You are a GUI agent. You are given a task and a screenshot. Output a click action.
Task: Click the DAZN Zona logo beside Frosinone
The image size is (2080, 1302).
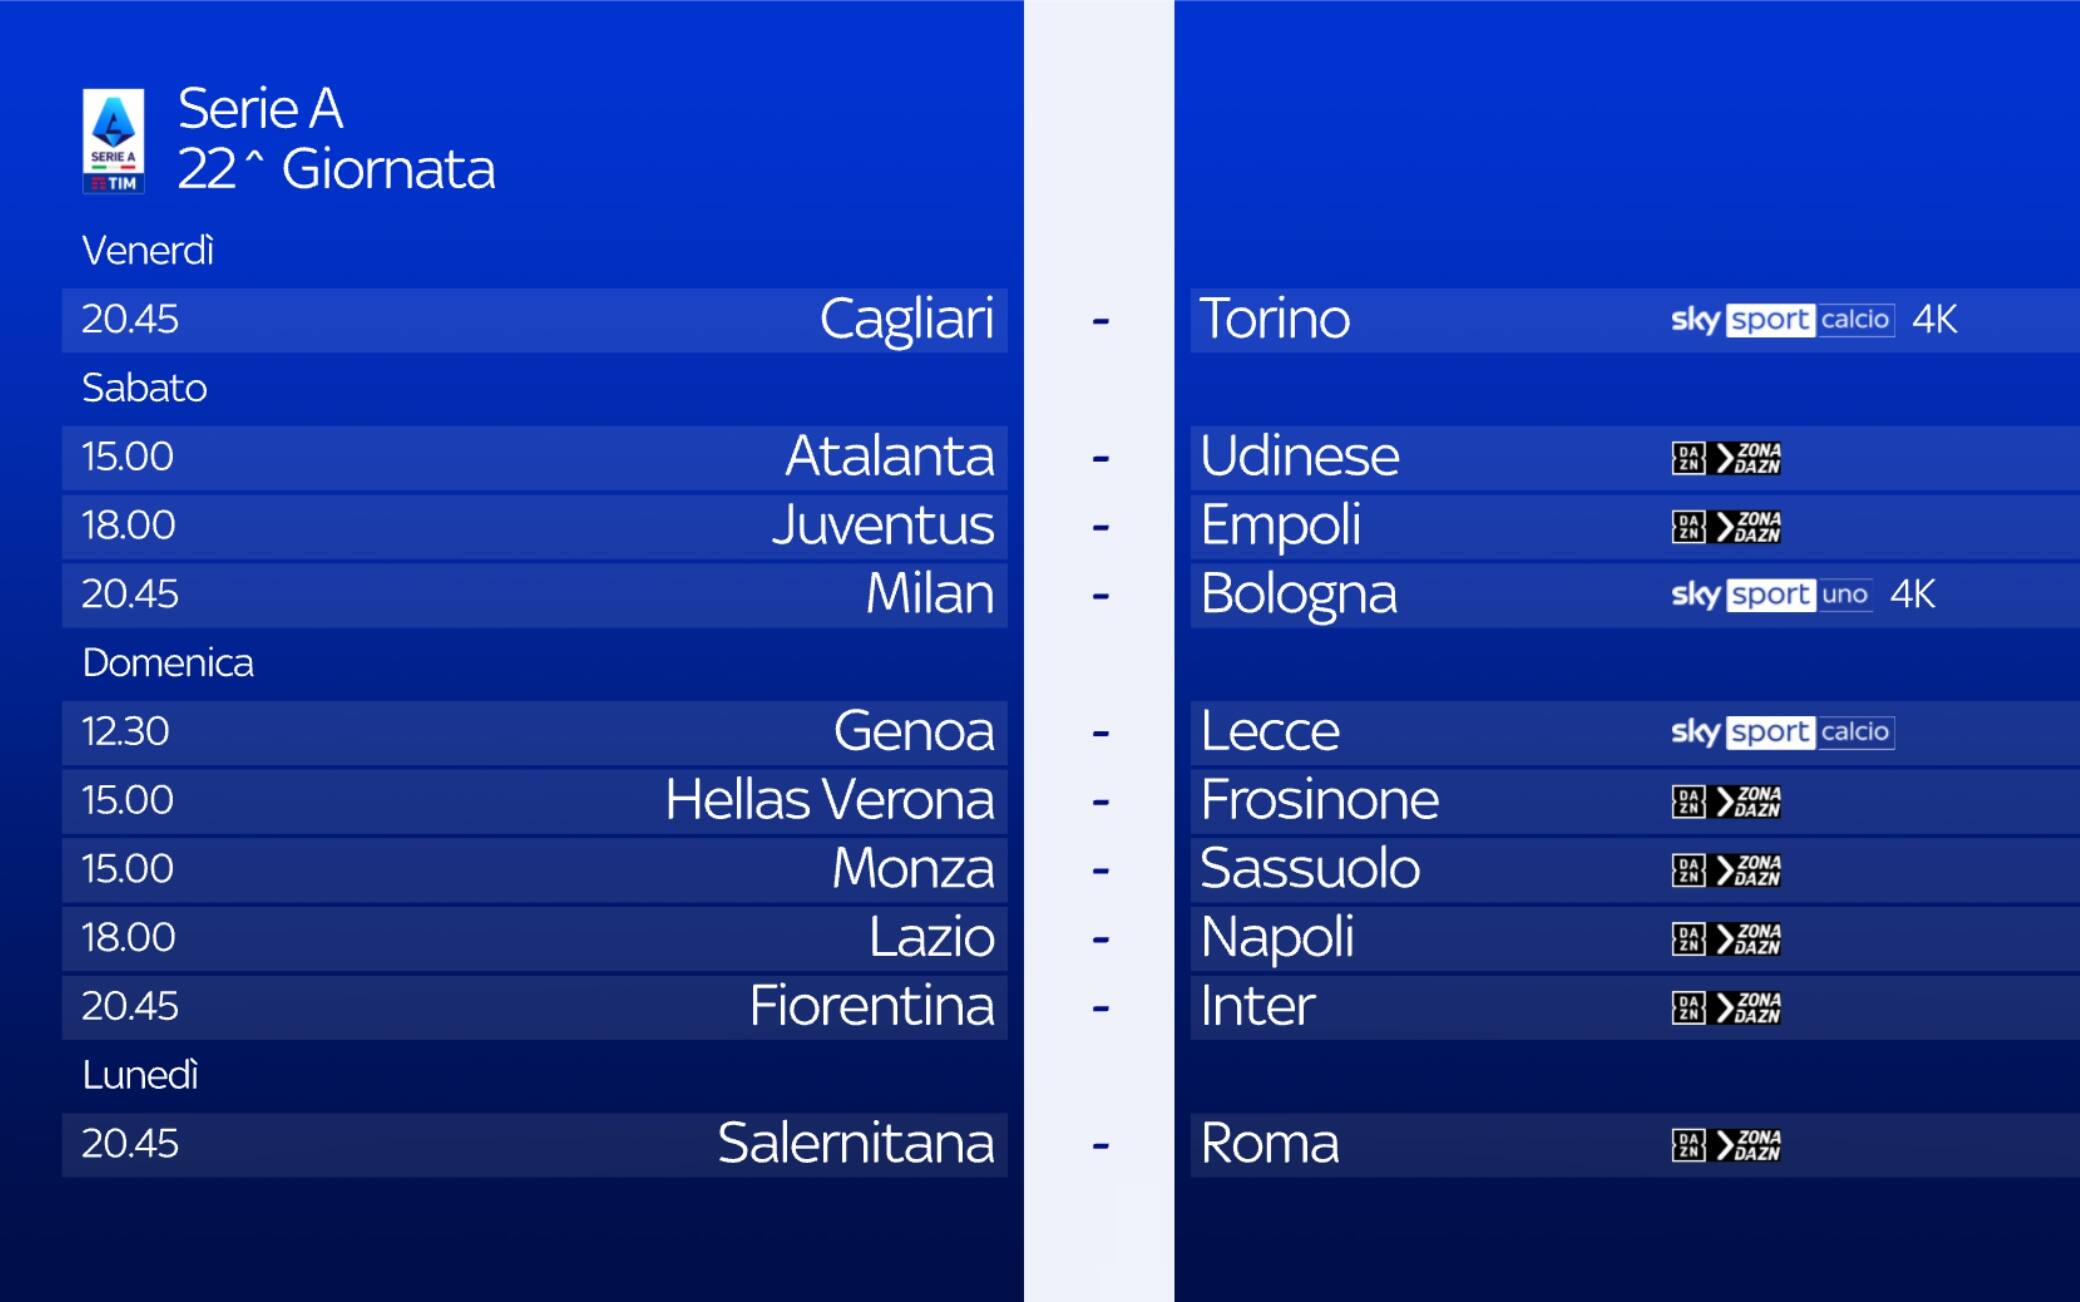click(1726, 801)
